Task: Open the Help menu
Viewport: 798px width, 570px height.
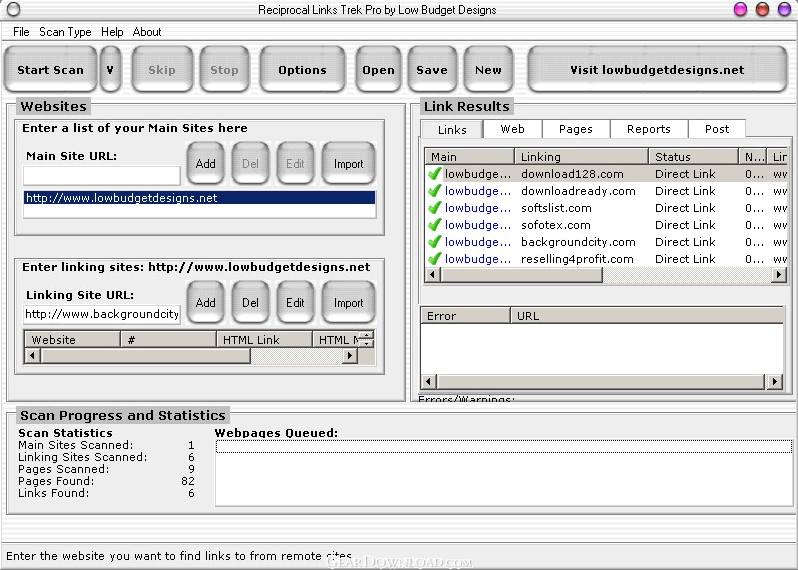Action: pos(112,32)
